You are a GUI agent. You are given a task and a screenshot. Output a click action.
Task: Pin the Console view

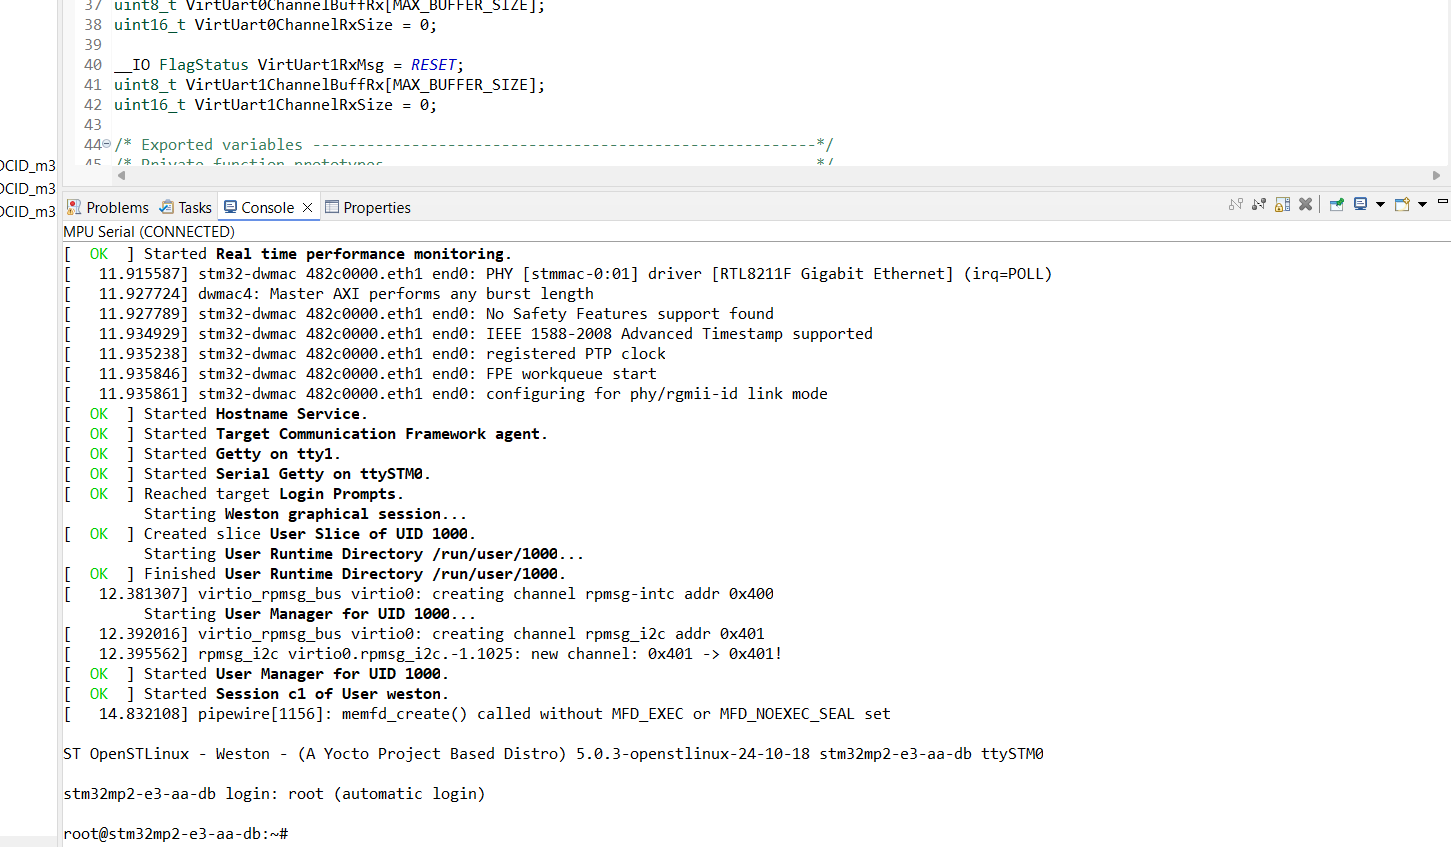1336,204
